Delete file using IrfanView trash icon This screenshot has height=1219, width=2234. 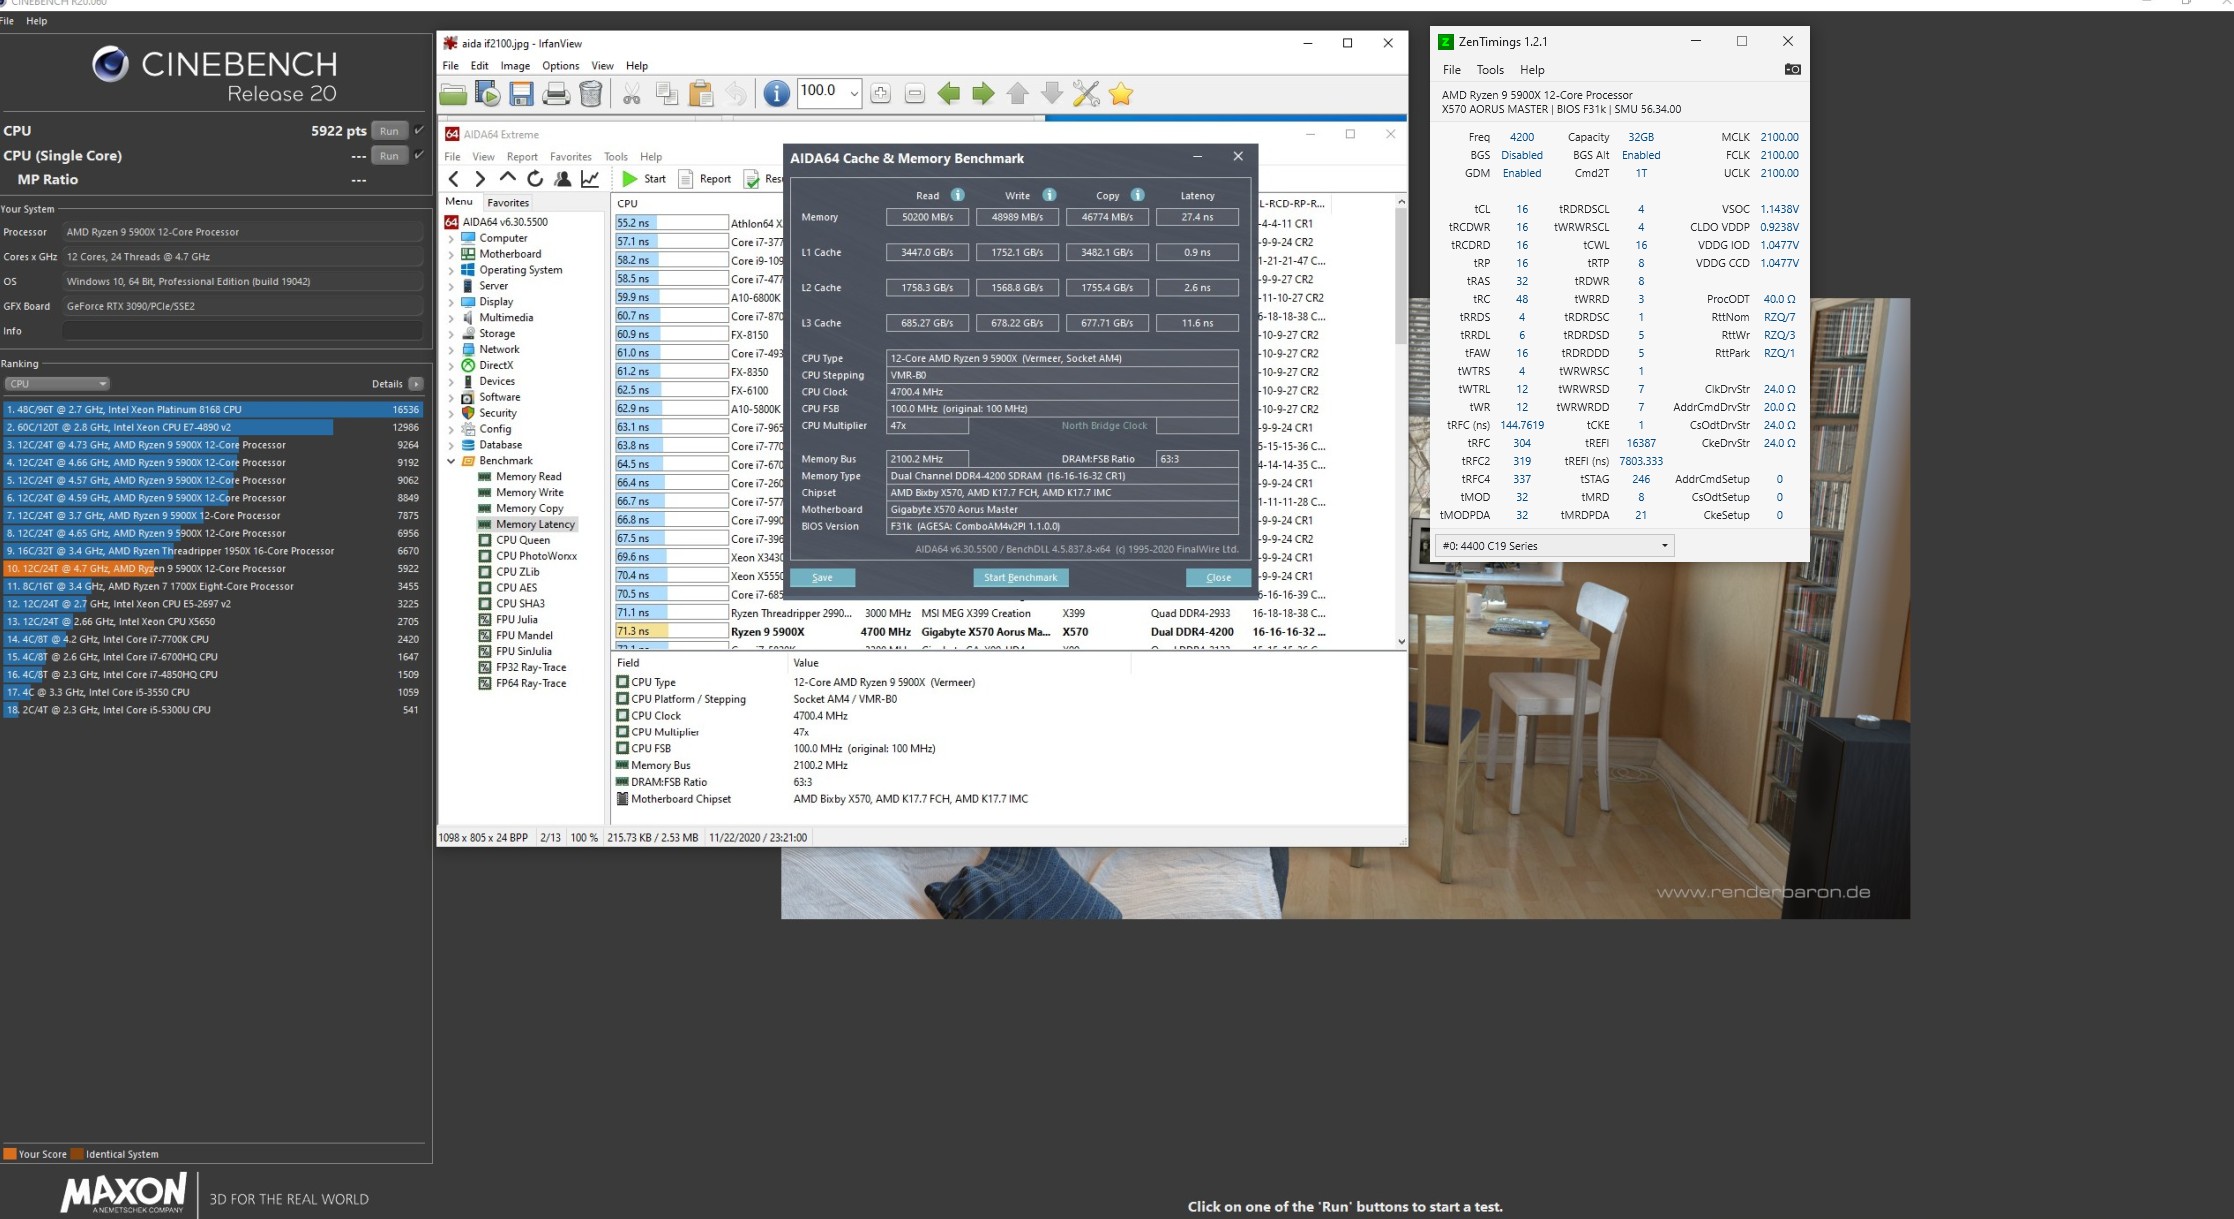coord(591,94)
